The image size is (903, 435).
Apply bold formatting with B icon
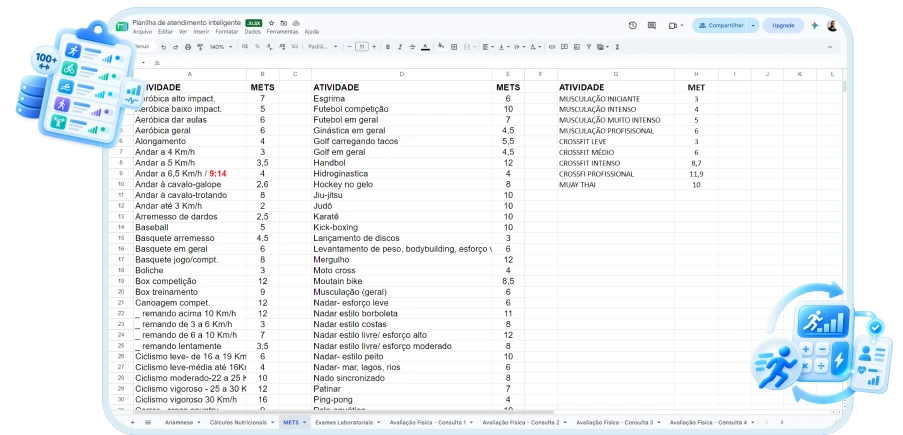click(x=388, y=47)
